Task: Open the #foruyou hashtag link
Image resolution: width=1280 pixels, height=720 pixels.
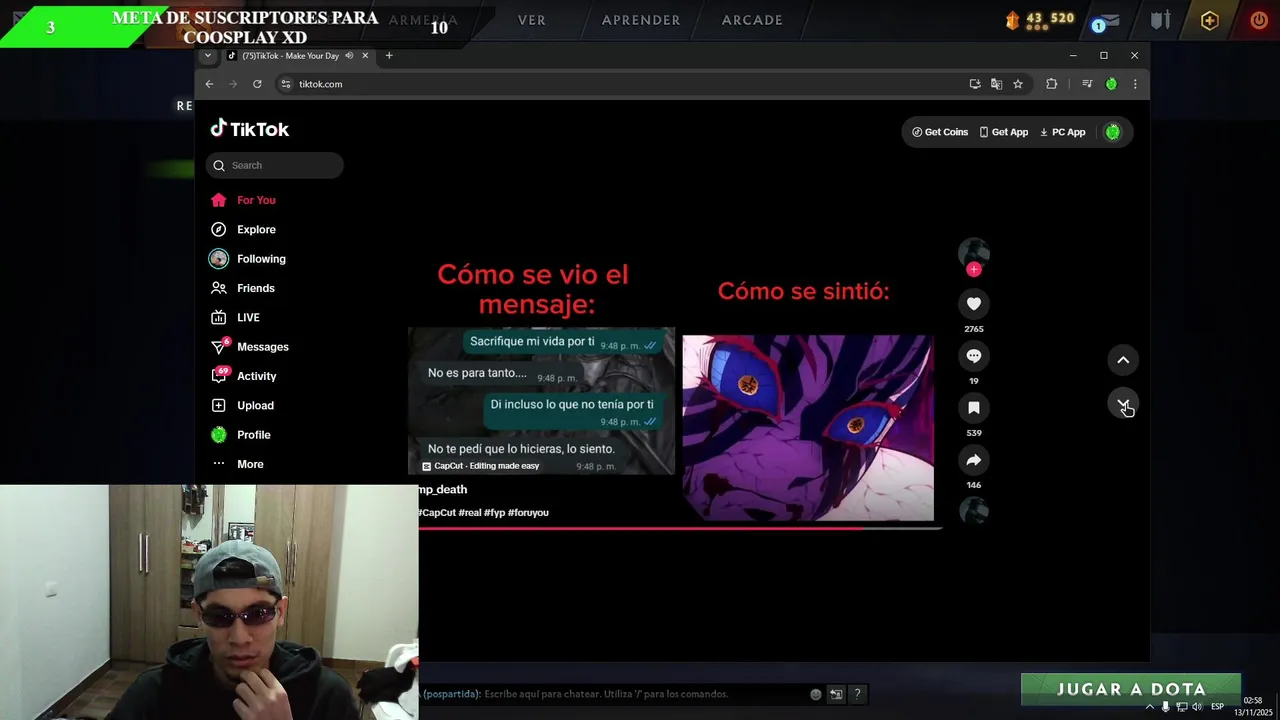Action: (528, 513)
